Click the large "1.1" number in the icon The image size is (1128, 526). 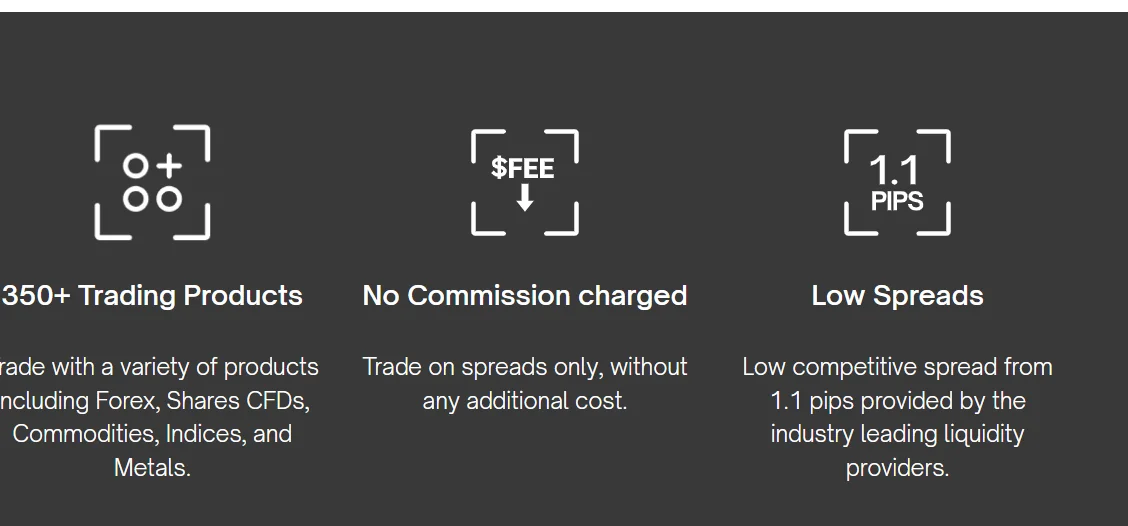click(894, 169)
